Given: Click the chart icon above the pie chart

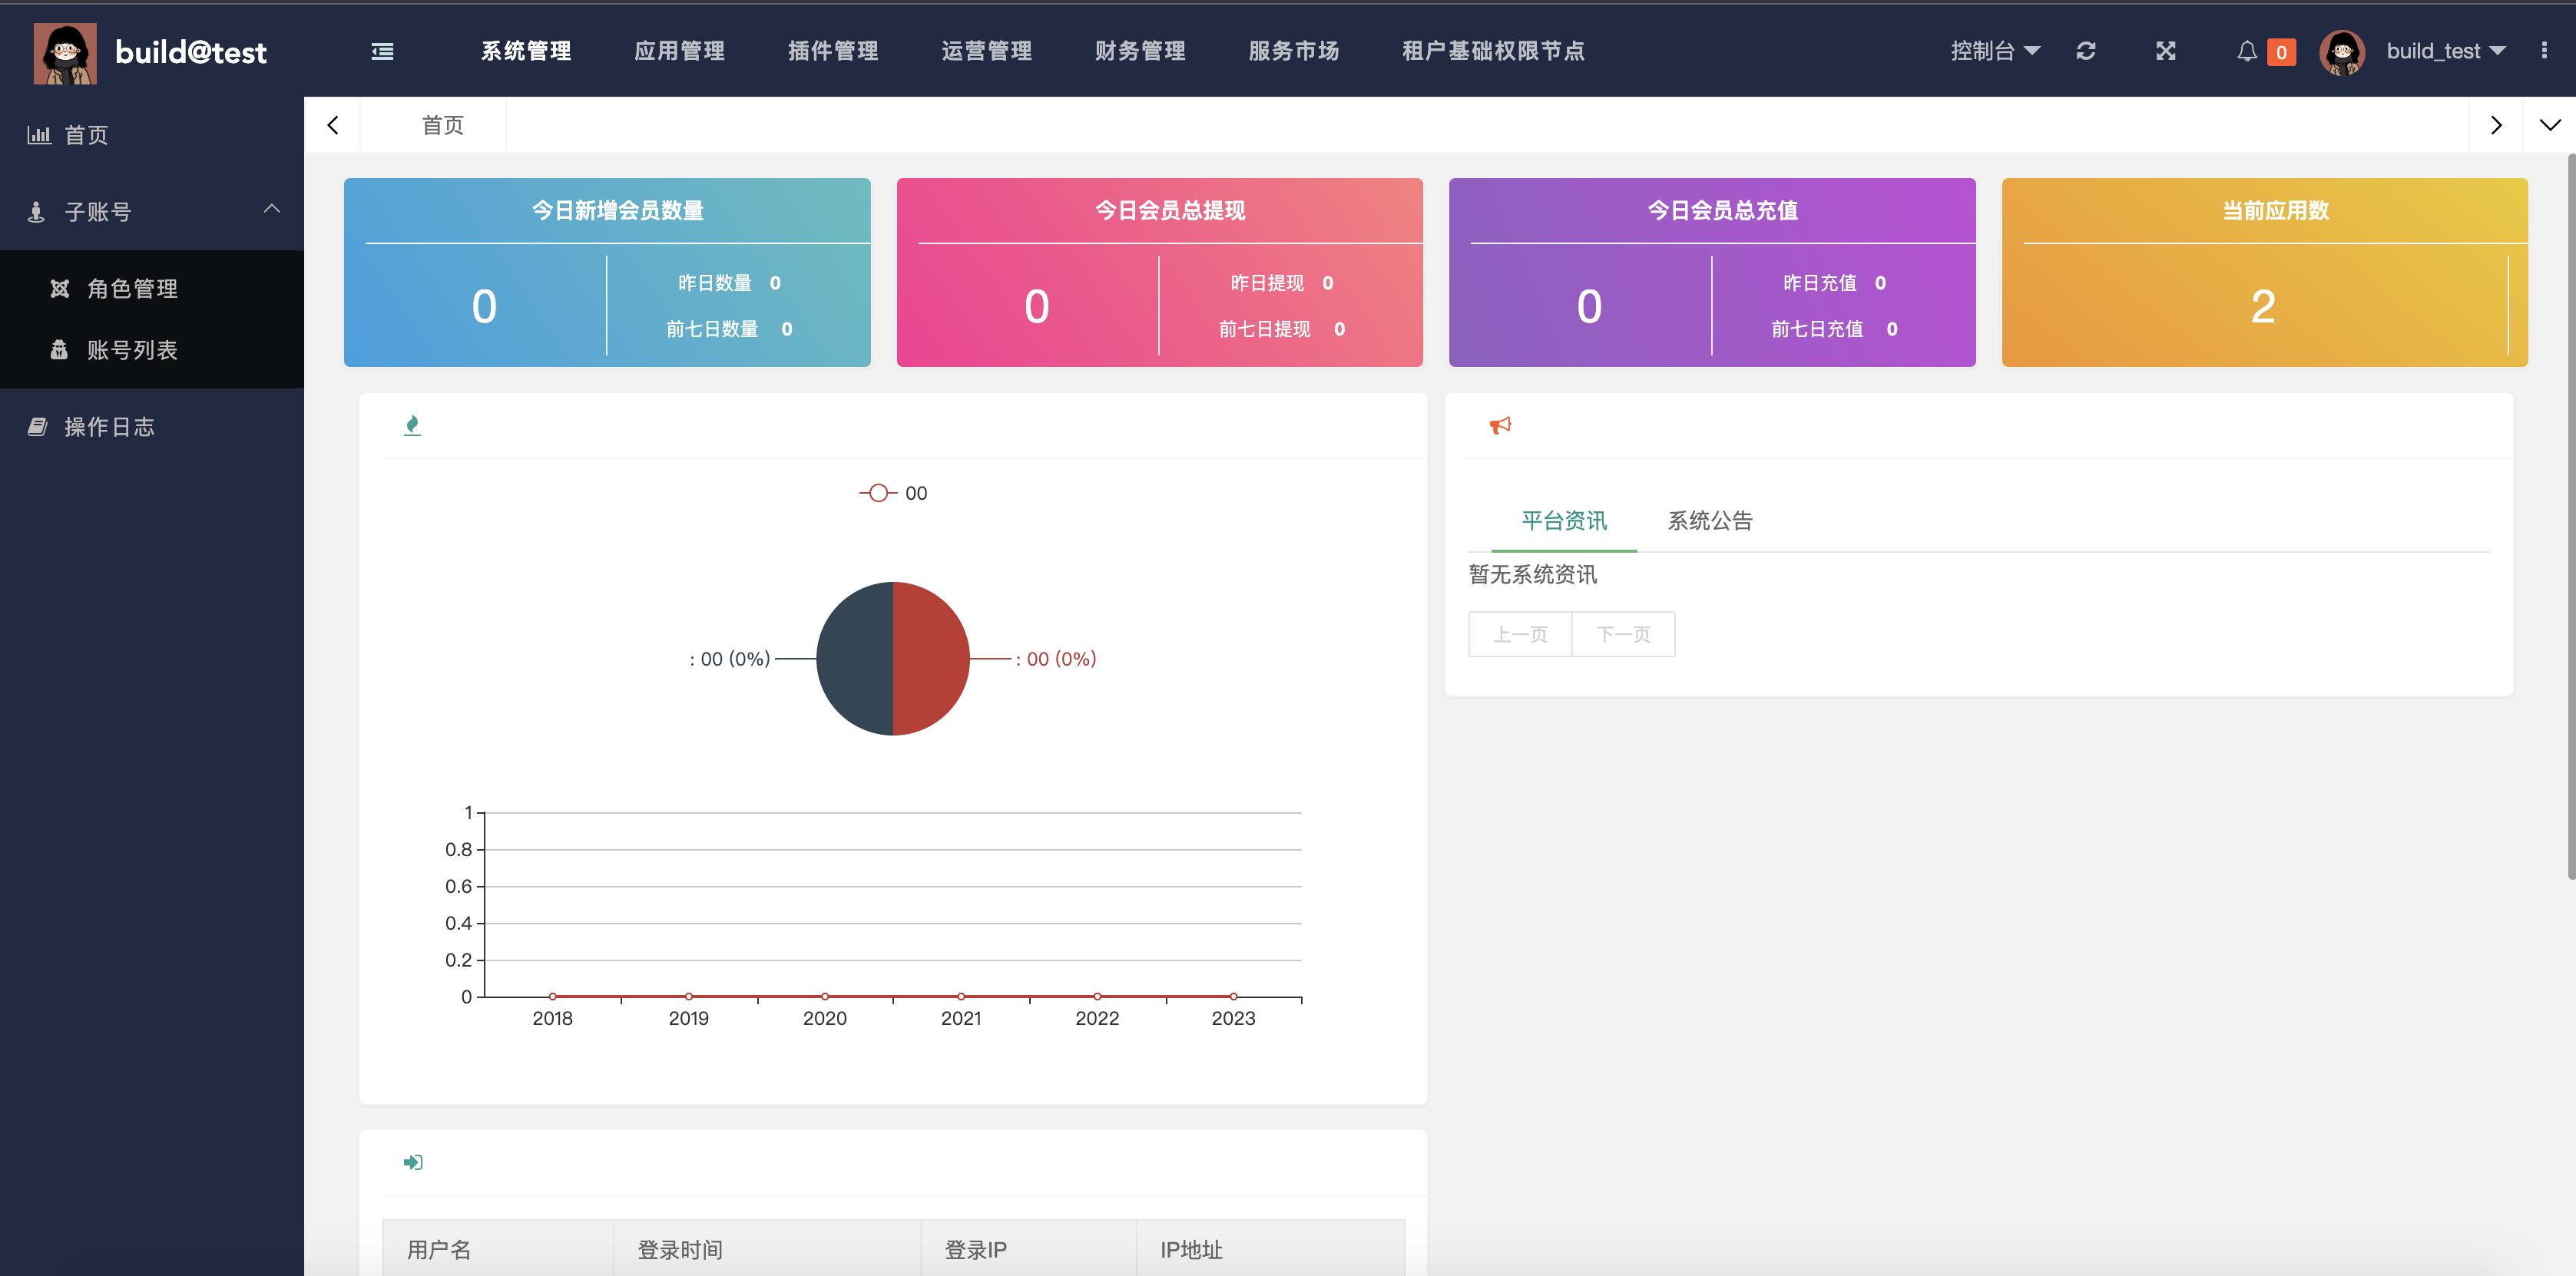Looking at the screenshot, I should 412,424.
